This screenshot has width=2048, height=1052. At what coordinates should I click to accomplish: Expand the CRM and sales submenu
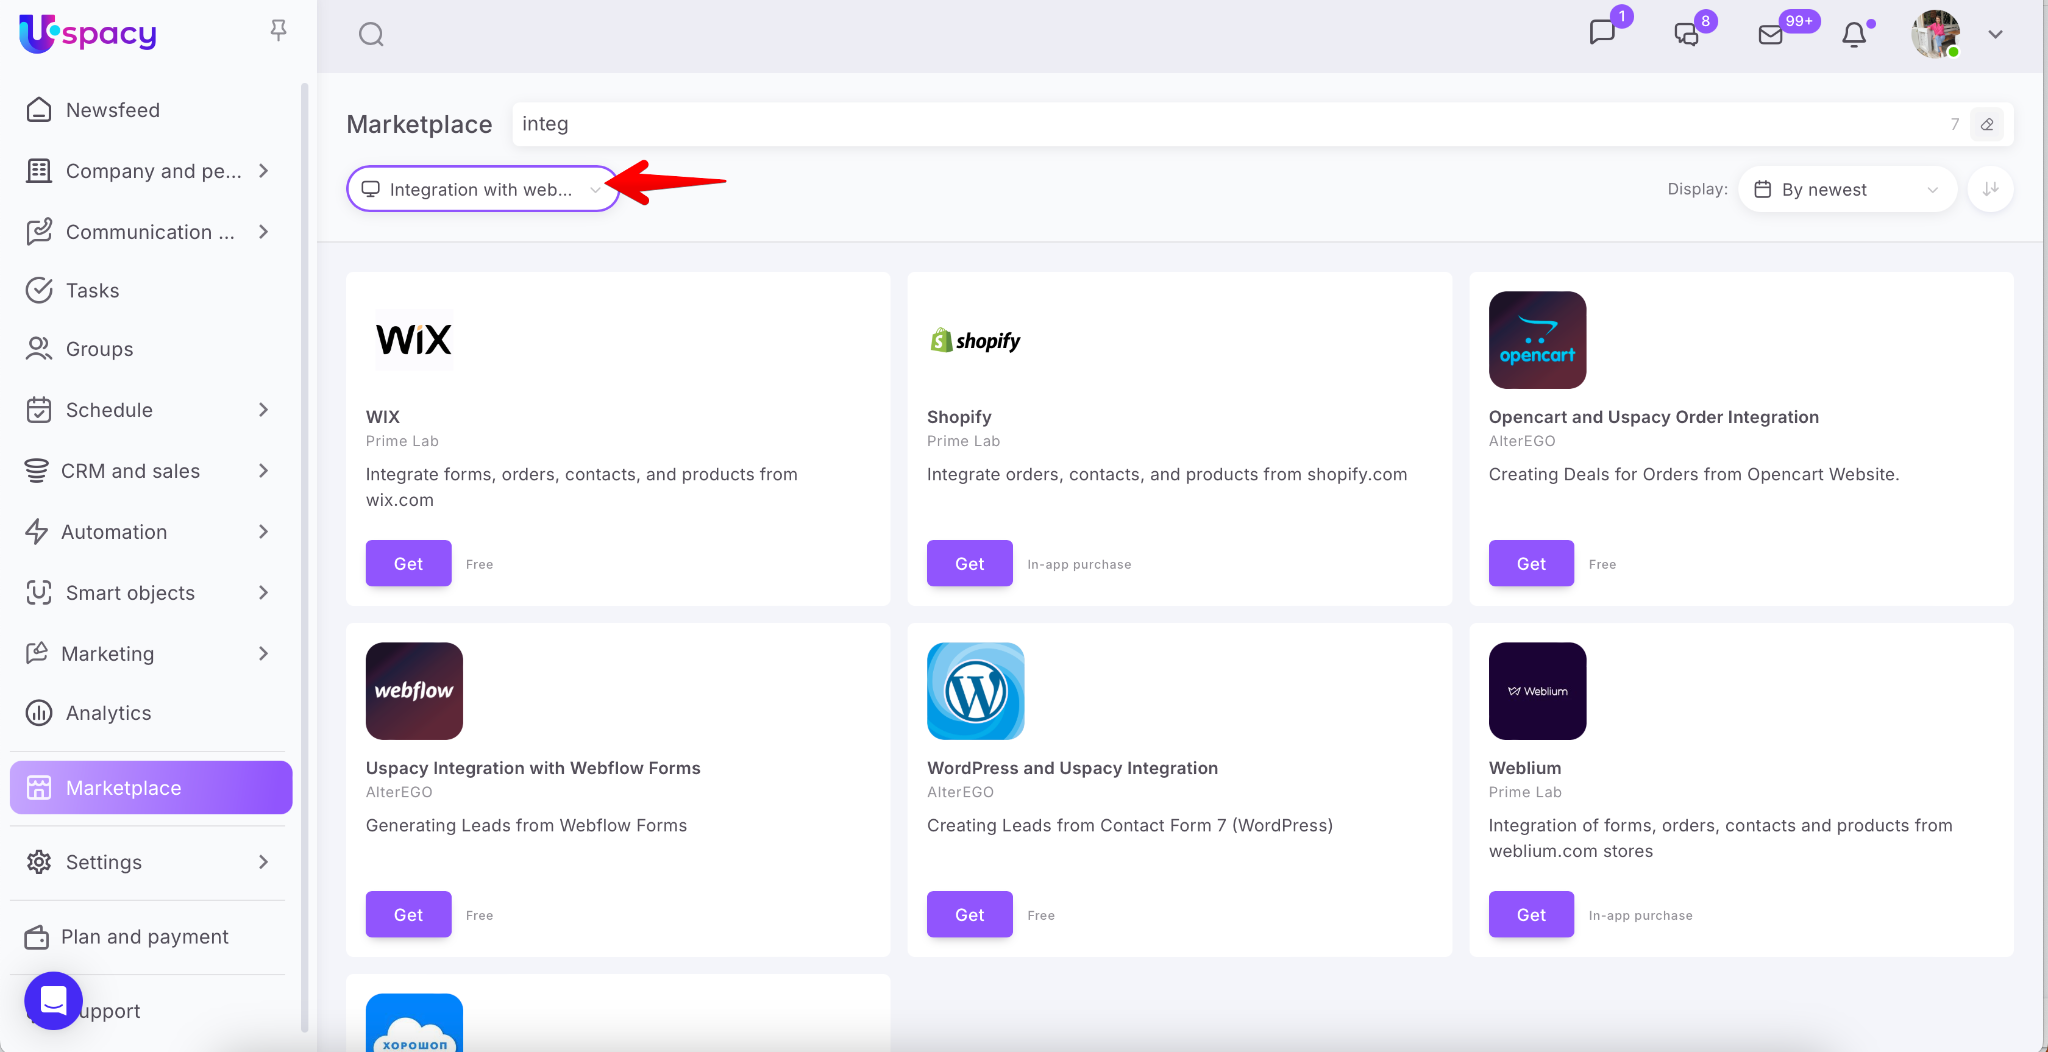(263, 471)
